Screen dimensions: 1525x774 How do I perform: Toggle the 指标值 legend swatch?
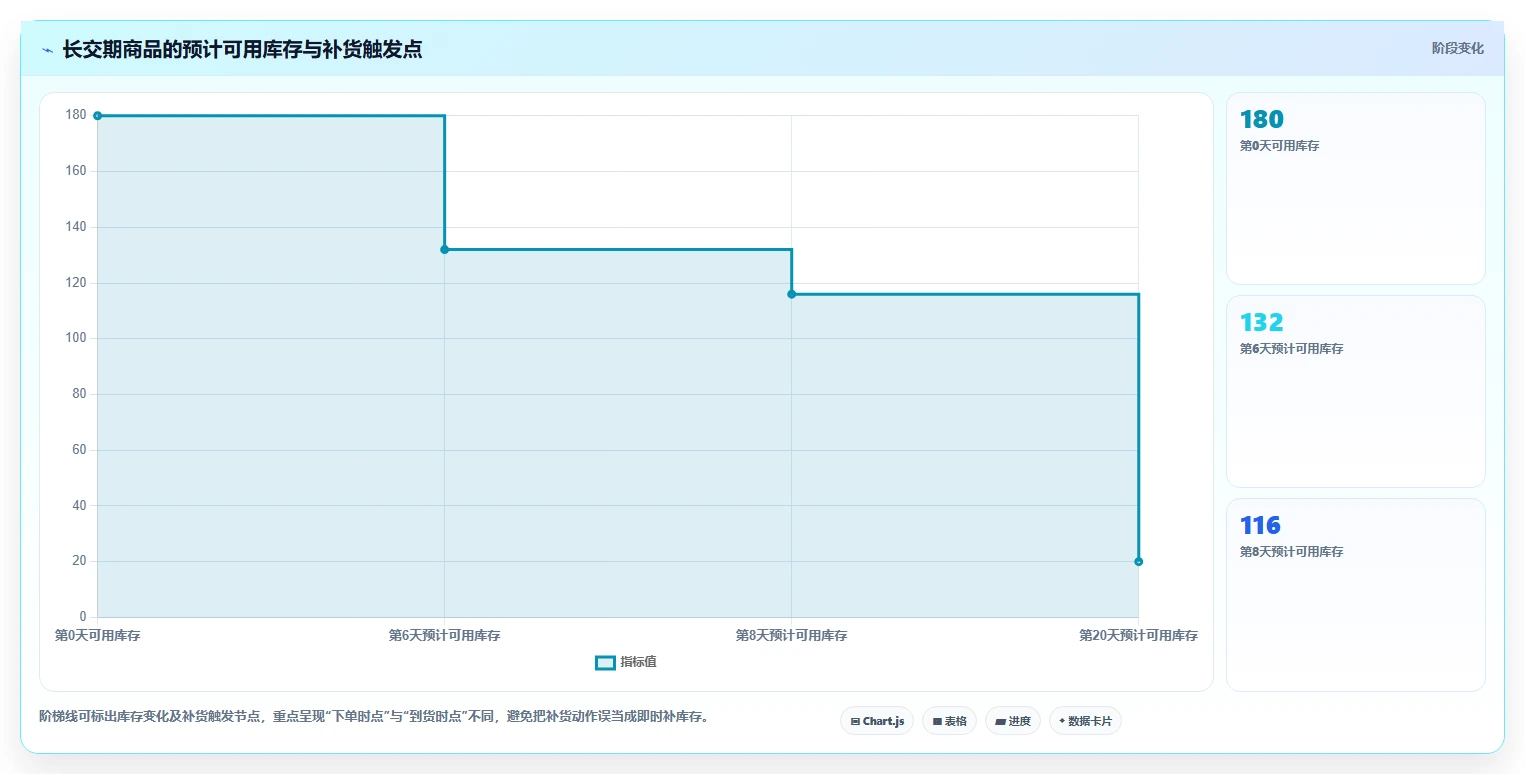click(x=605, y=662)
